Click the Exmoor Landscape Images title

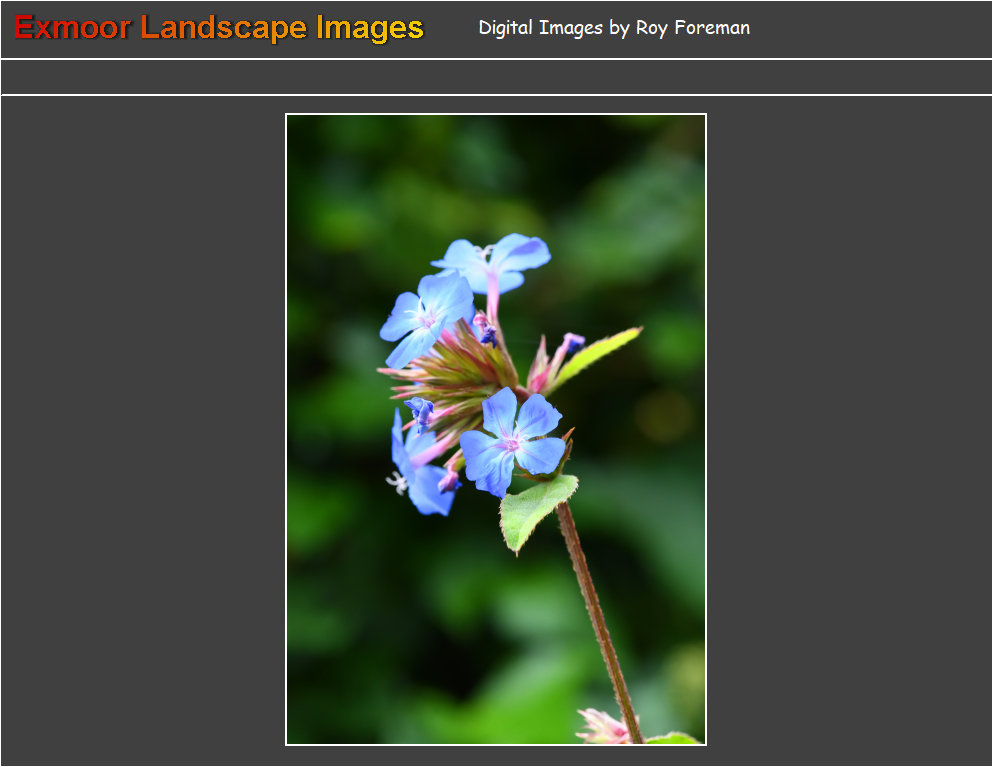(x=219, y=28)
